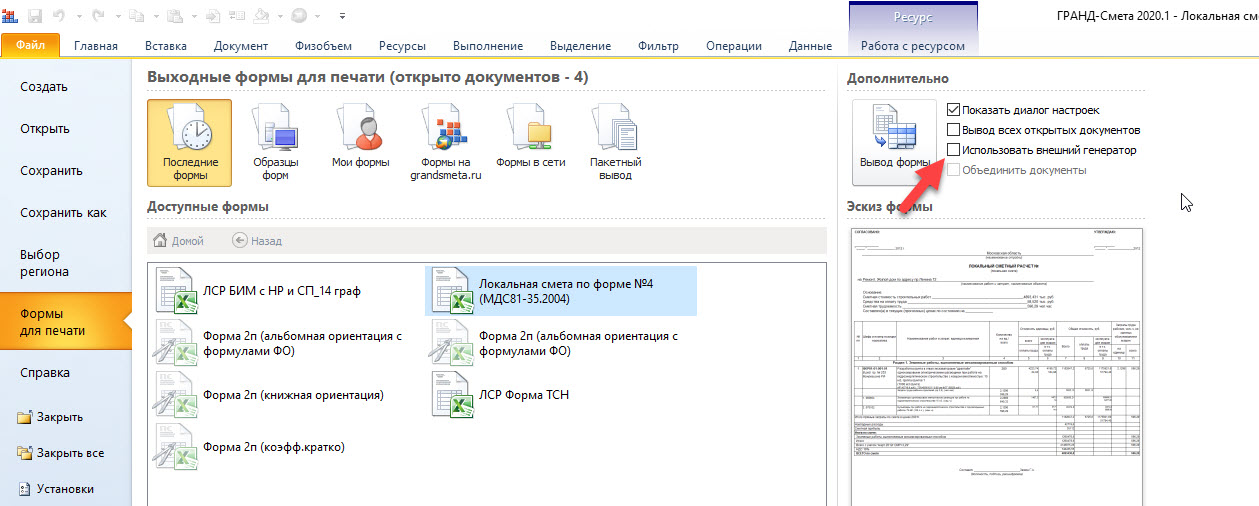
Task: Open the Формы в сети folder icon
Action: click(531, 135)
